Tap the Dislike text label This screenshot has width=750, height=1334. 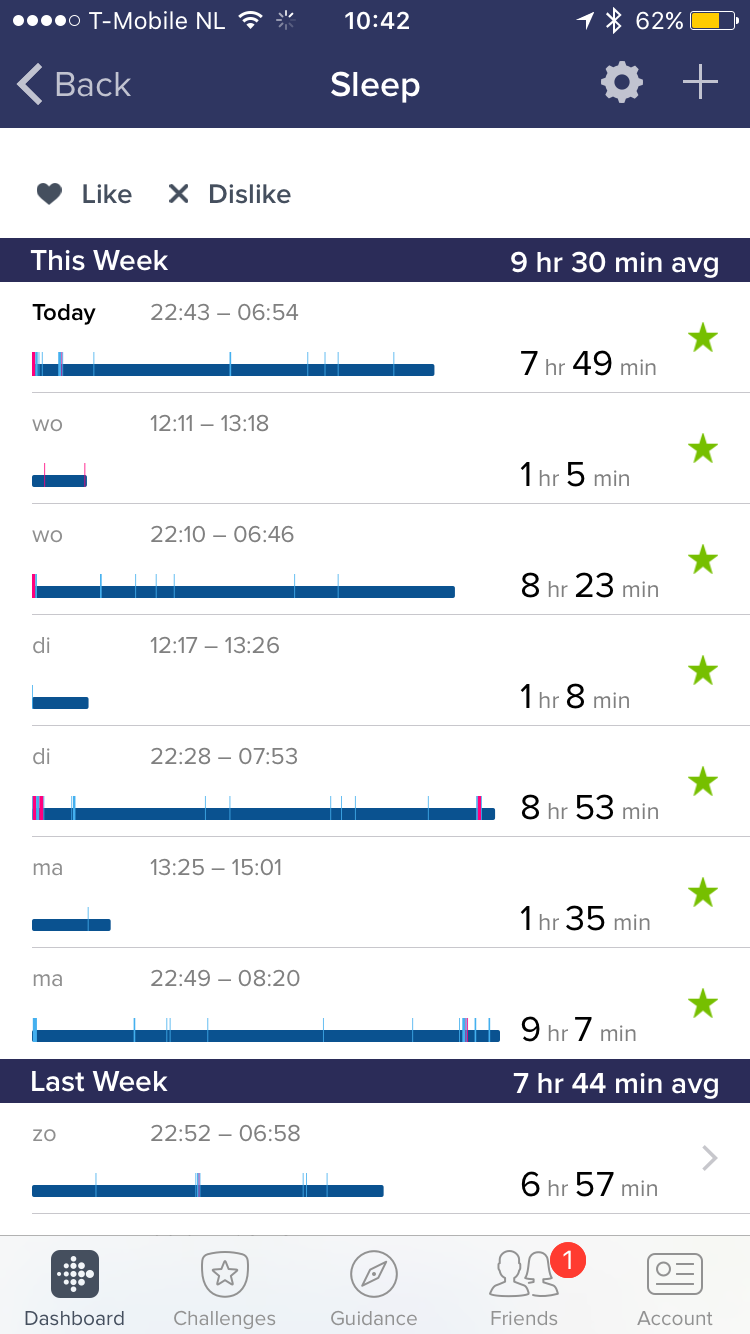[x=249, y=194]
